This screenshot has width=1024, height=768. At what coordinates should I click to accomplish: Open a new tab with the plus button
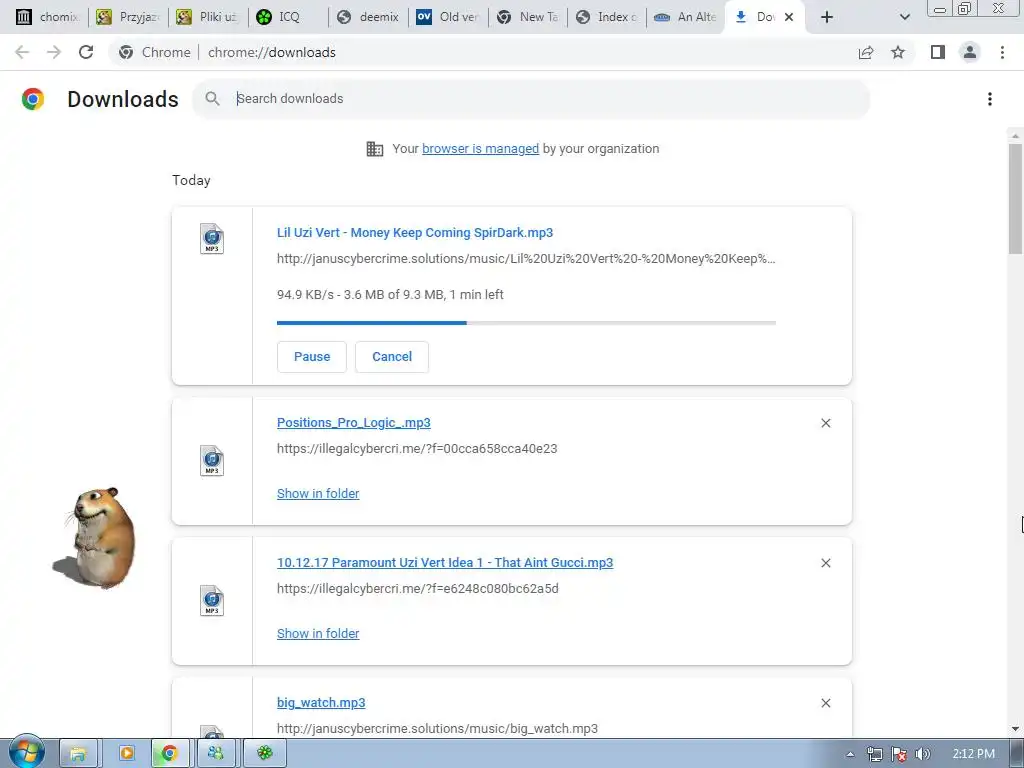pyautogui.click(x=827, y=17)
